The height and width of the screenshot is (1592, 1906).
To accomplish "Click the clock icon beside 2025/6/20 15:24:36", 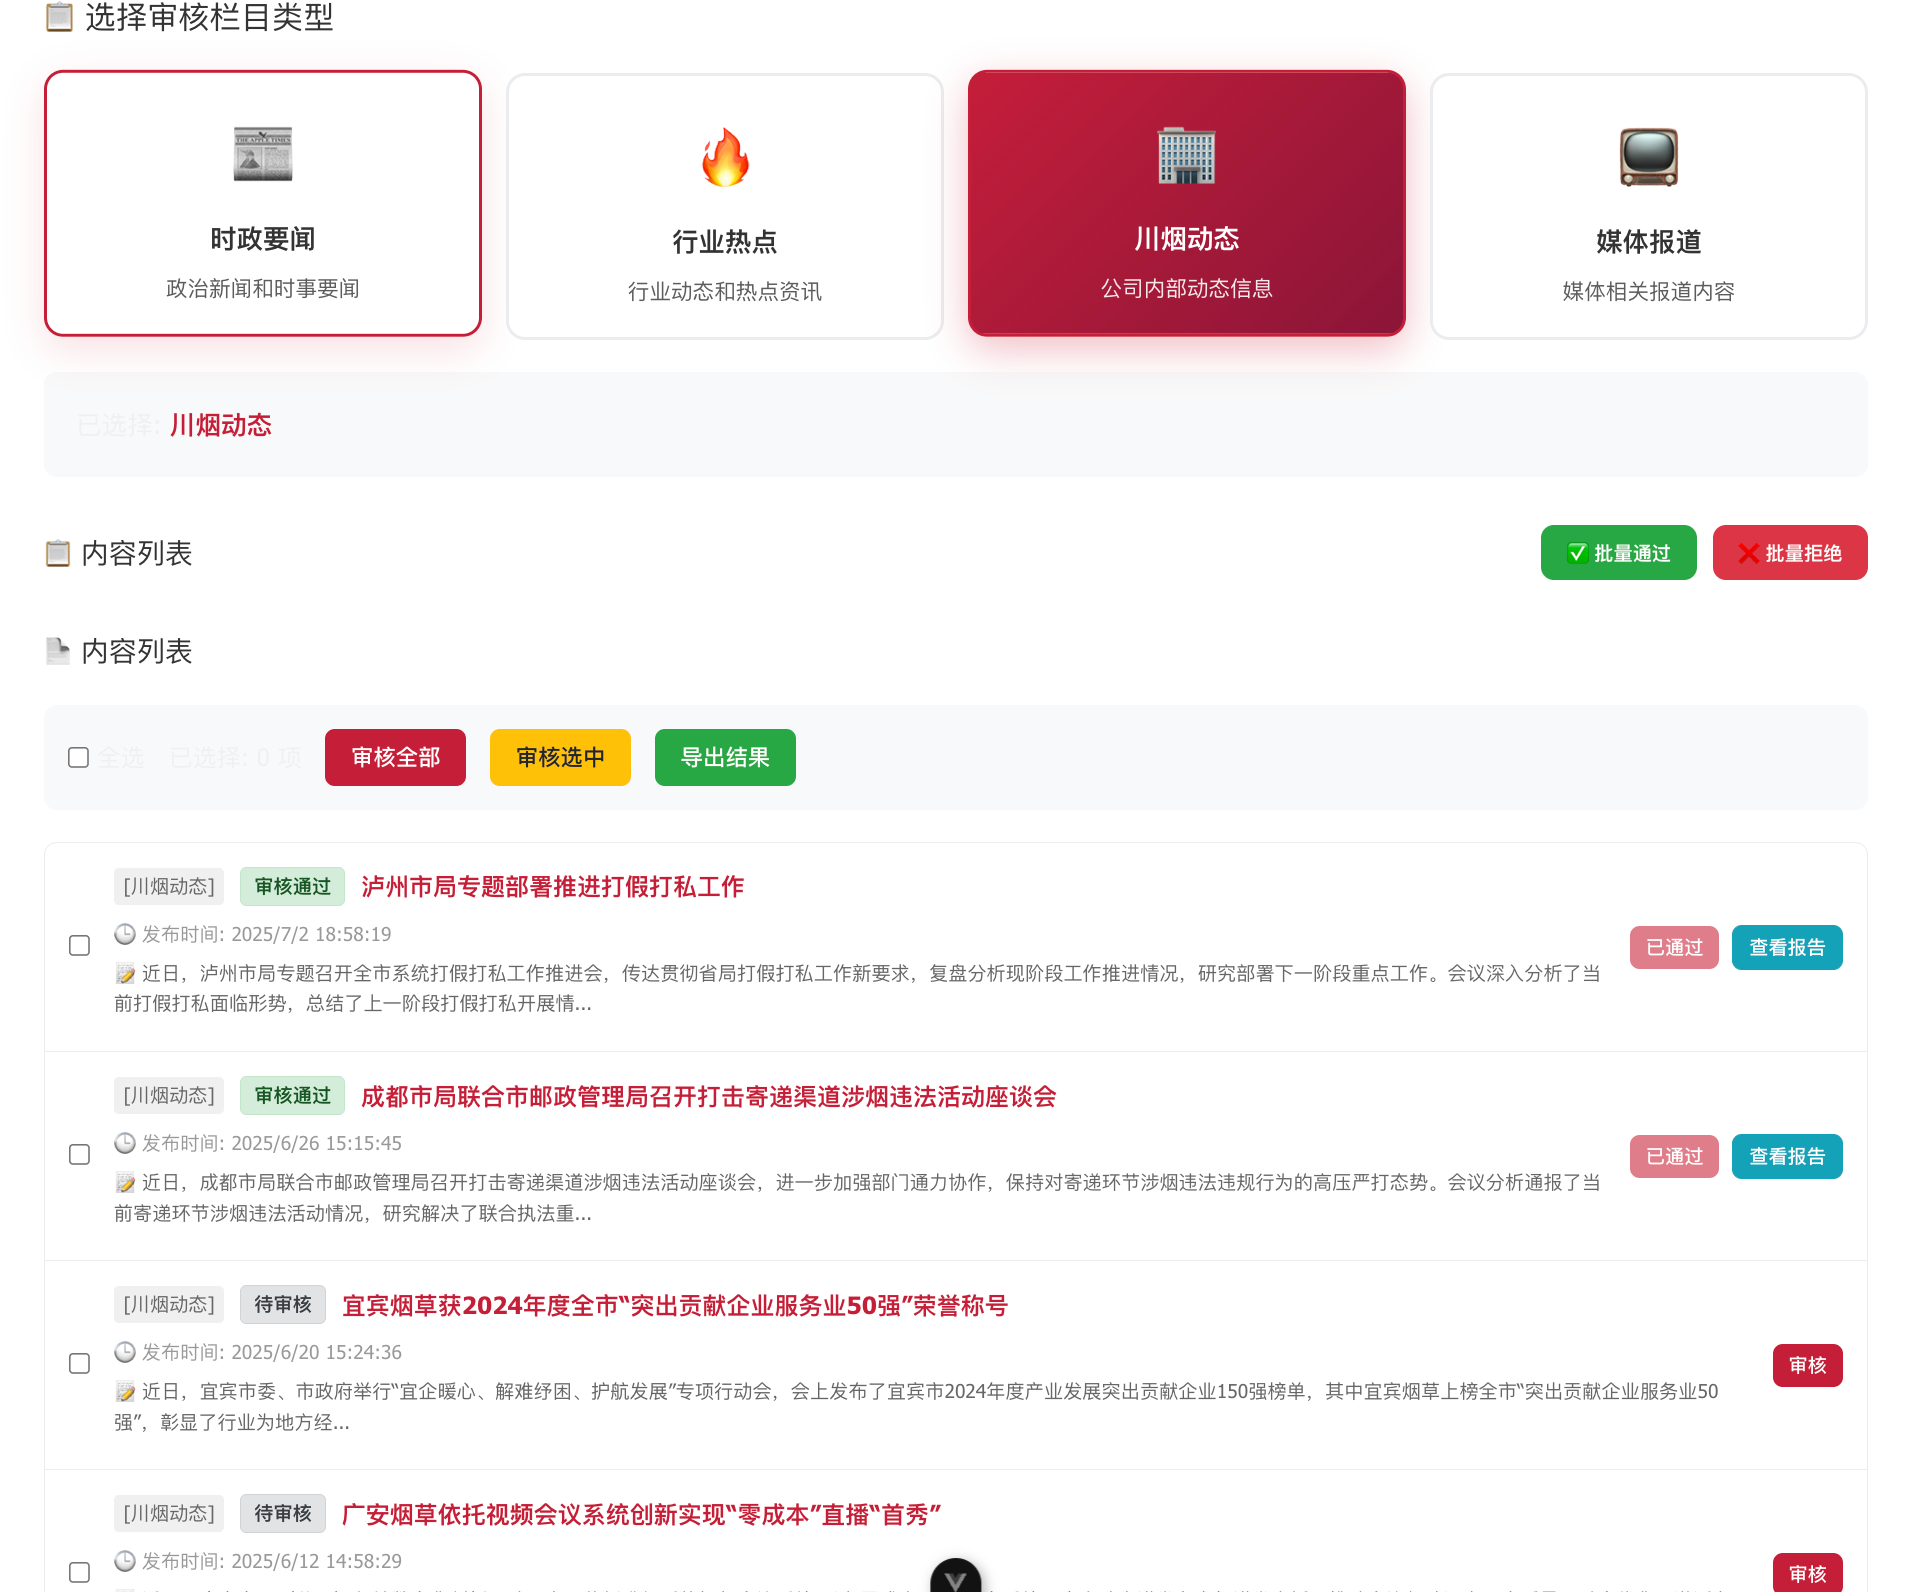I will [x=125, y=1352].
